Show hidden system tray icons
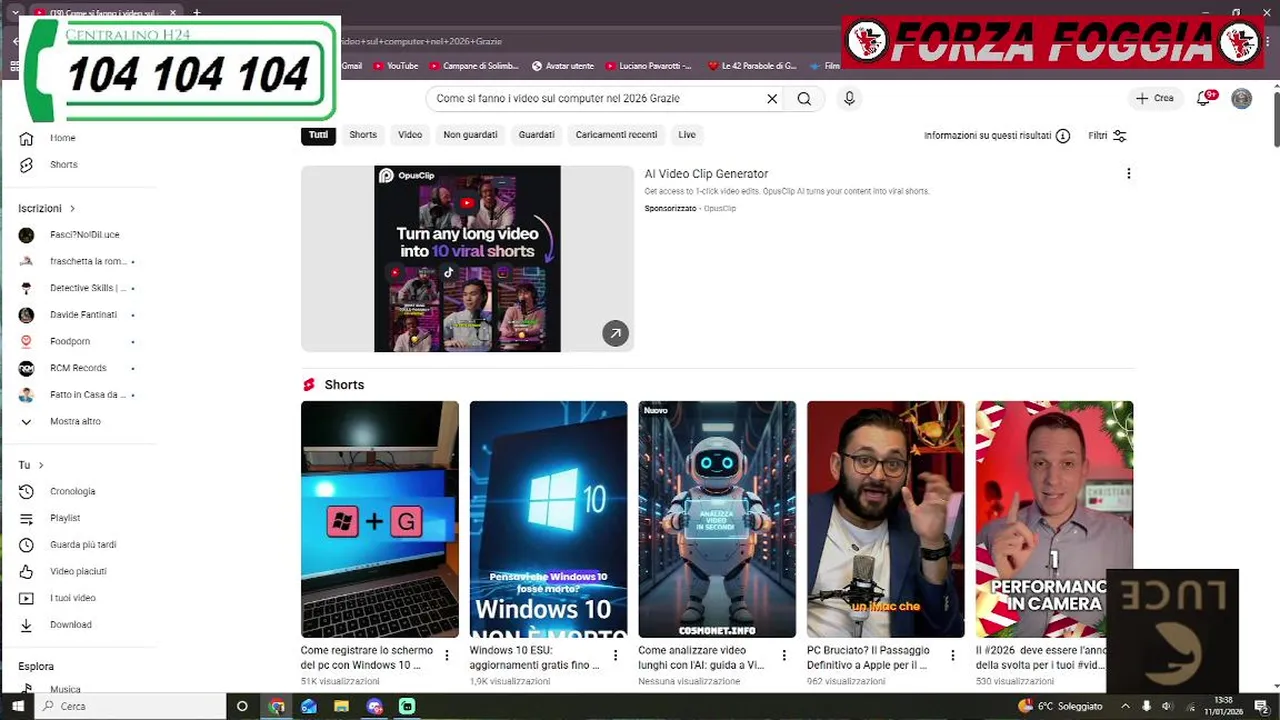Screen dimensions: 1280x720 pyautogui.click(x=1125, y=706)
